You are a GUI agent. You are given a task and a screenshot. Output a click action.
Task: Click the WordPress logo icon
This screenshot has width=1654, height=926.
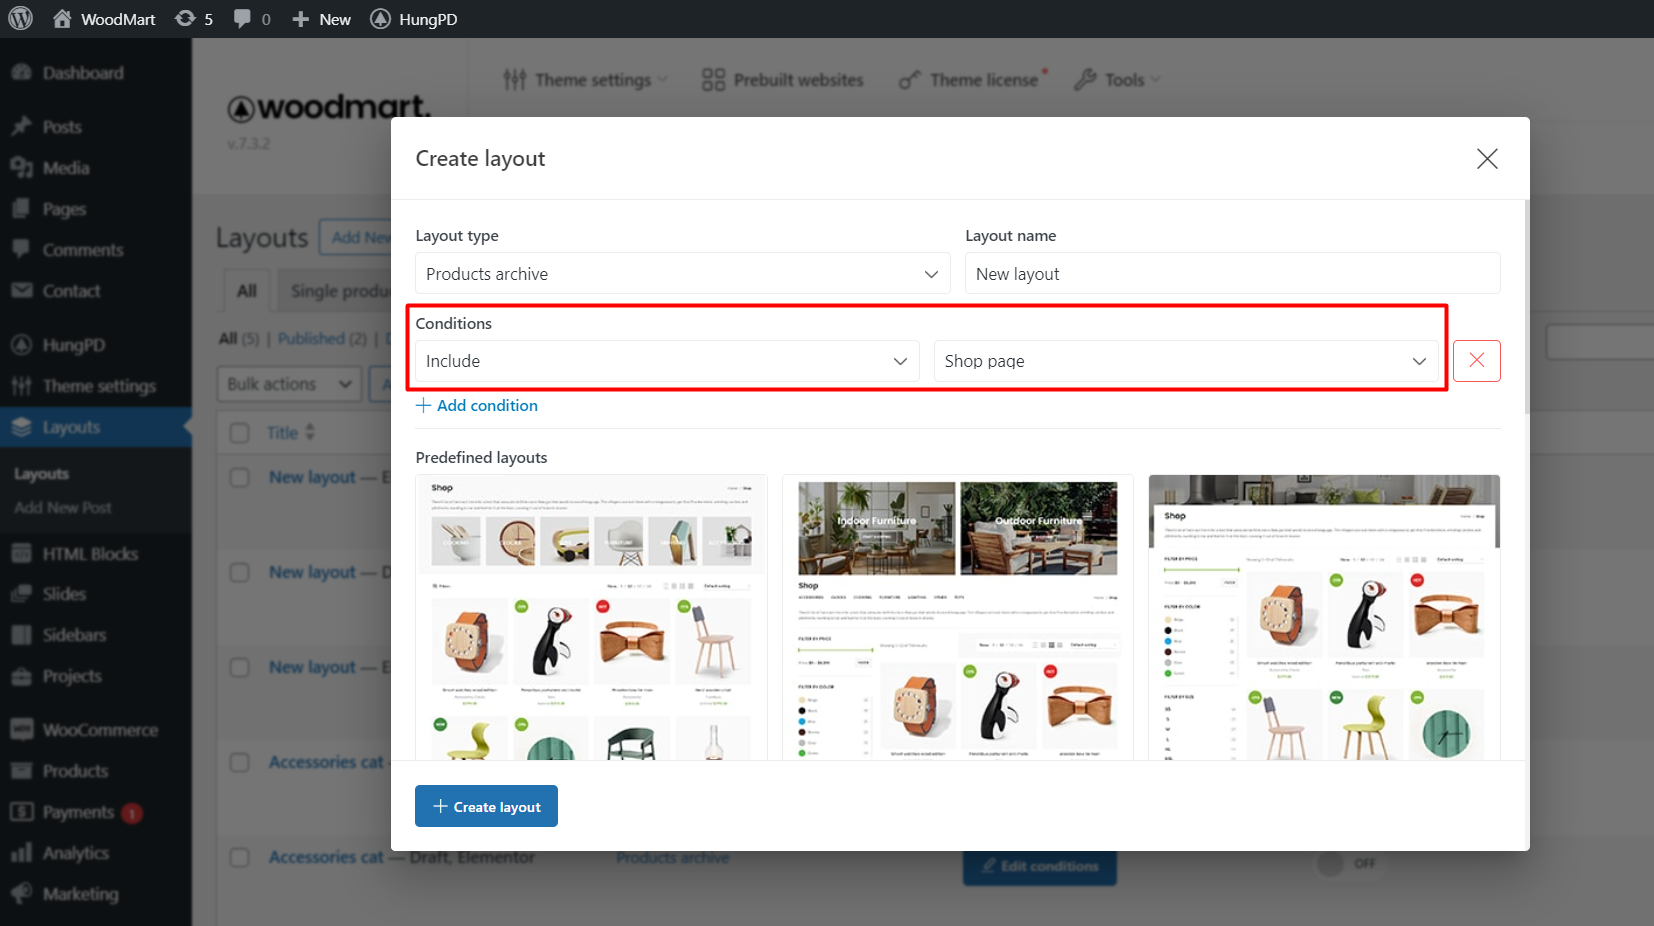[20, 18]
